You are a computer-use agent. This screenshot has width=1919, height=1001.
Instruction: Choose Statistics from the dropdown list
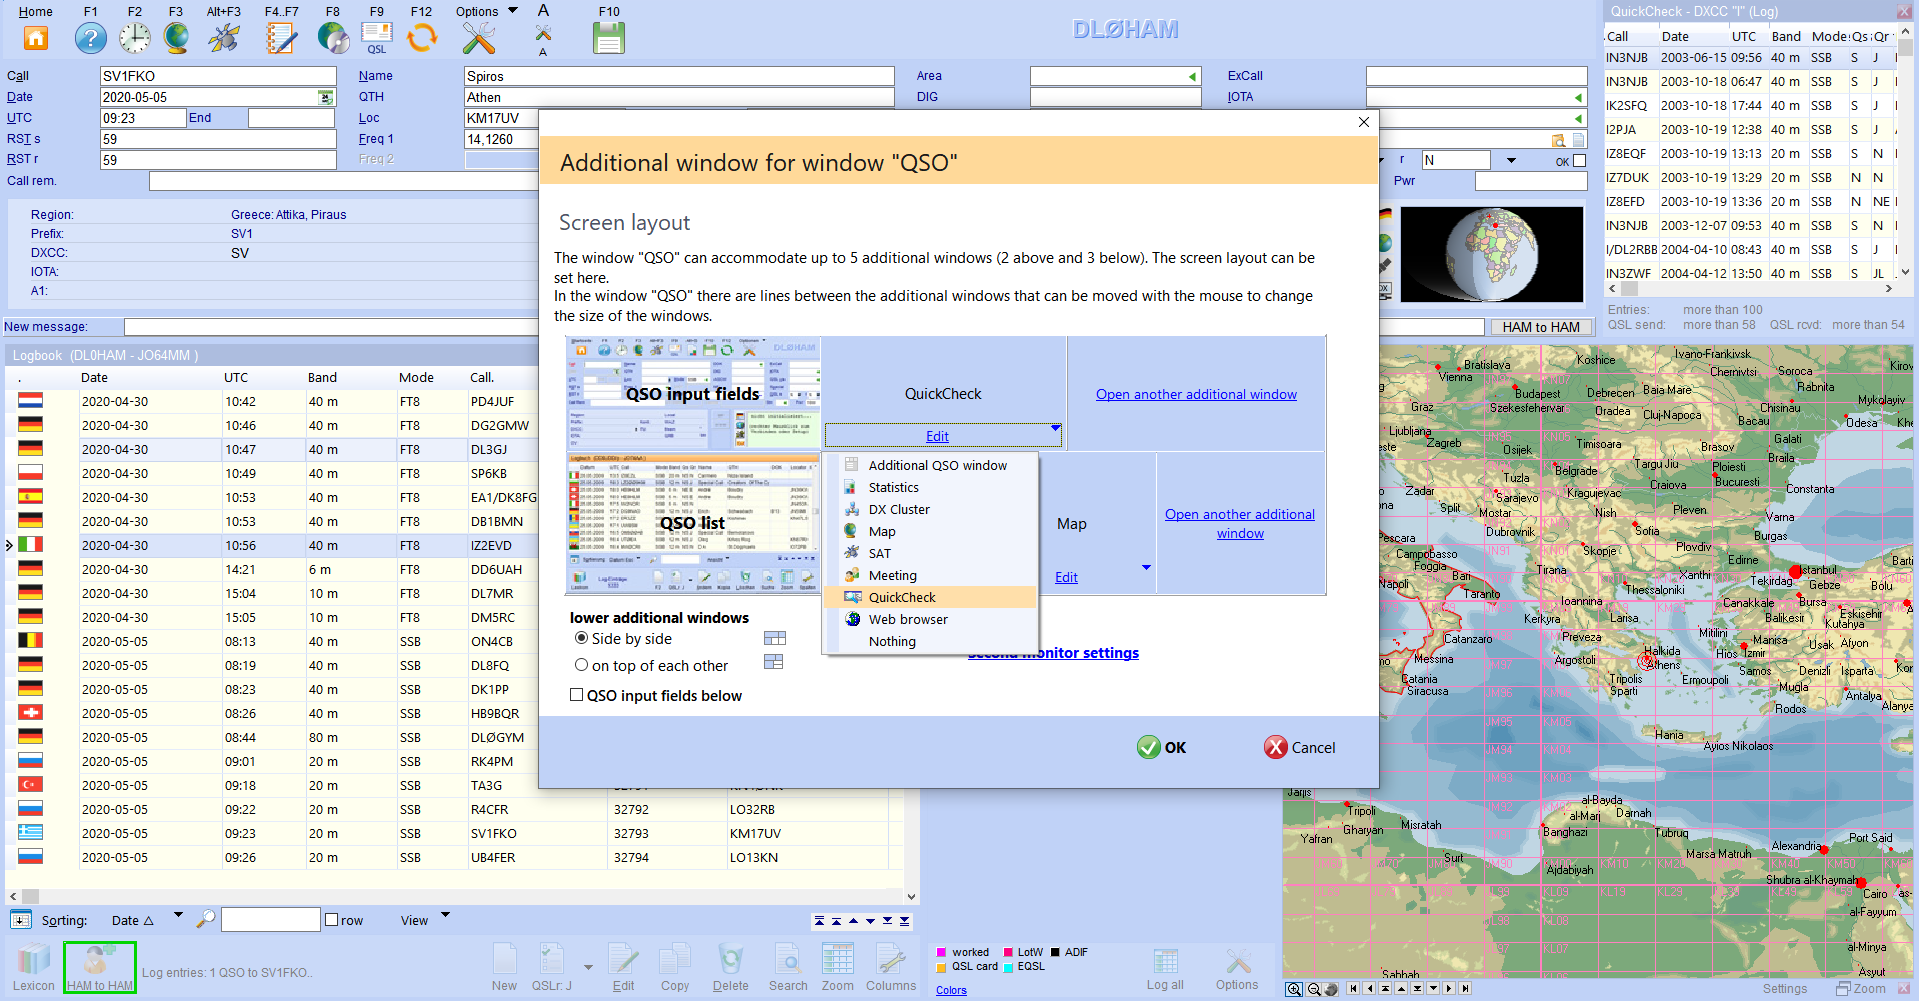point(930,487)
